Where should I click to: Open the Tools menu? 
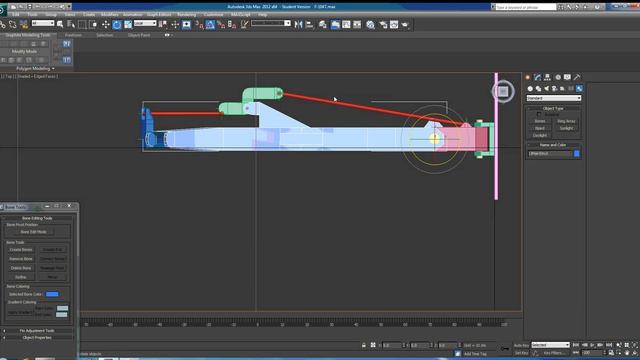pyautogui.click(x=32, y=14)
